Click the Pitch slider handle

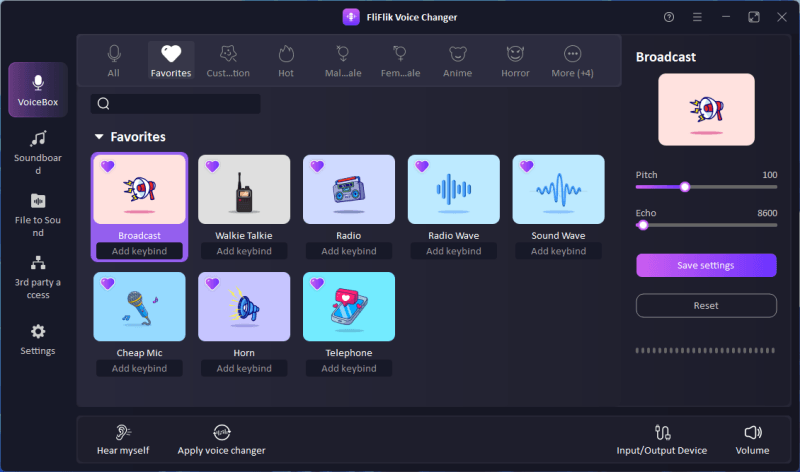point(685,187)
